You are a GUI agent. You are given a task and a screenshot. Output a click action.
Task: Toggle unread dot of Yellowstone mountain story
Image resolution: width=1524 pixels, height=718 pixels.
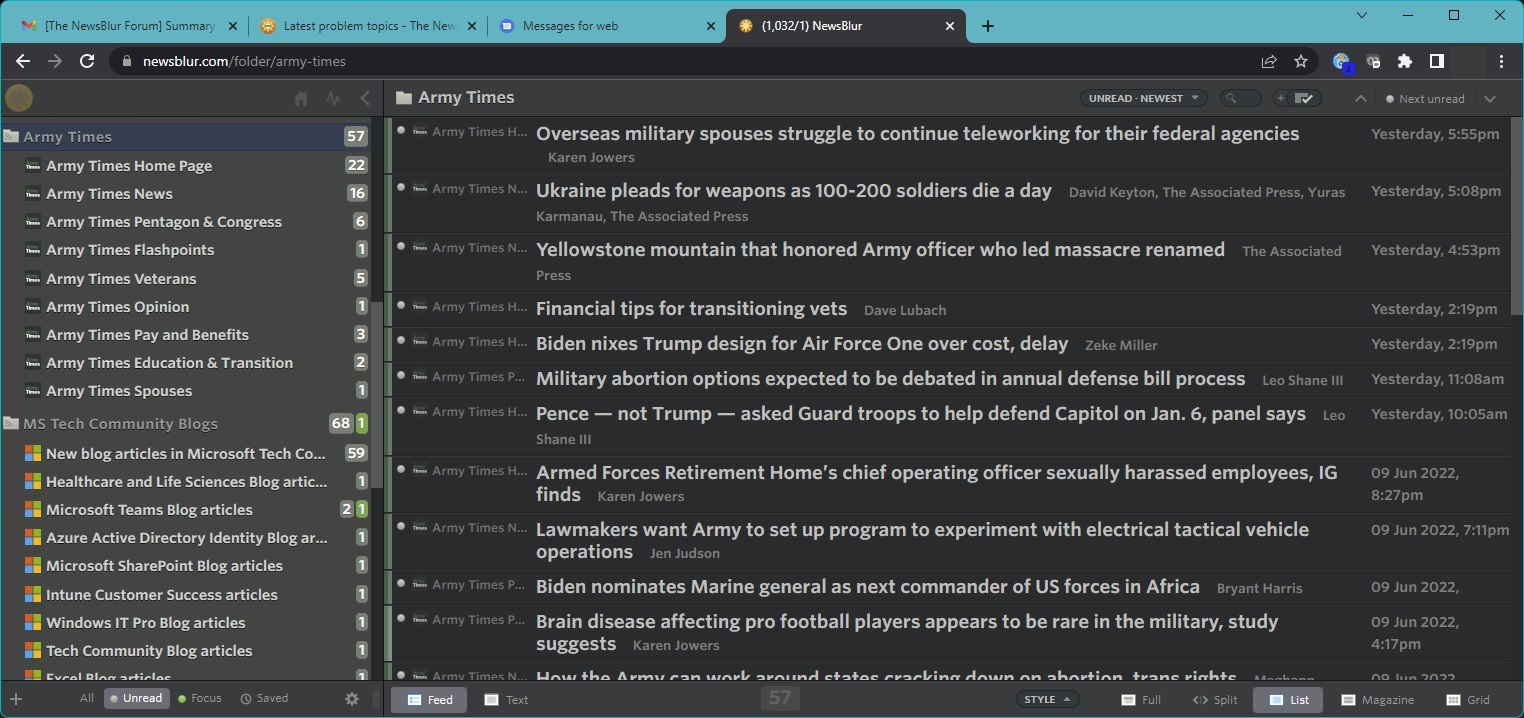(x=401, y=246)
